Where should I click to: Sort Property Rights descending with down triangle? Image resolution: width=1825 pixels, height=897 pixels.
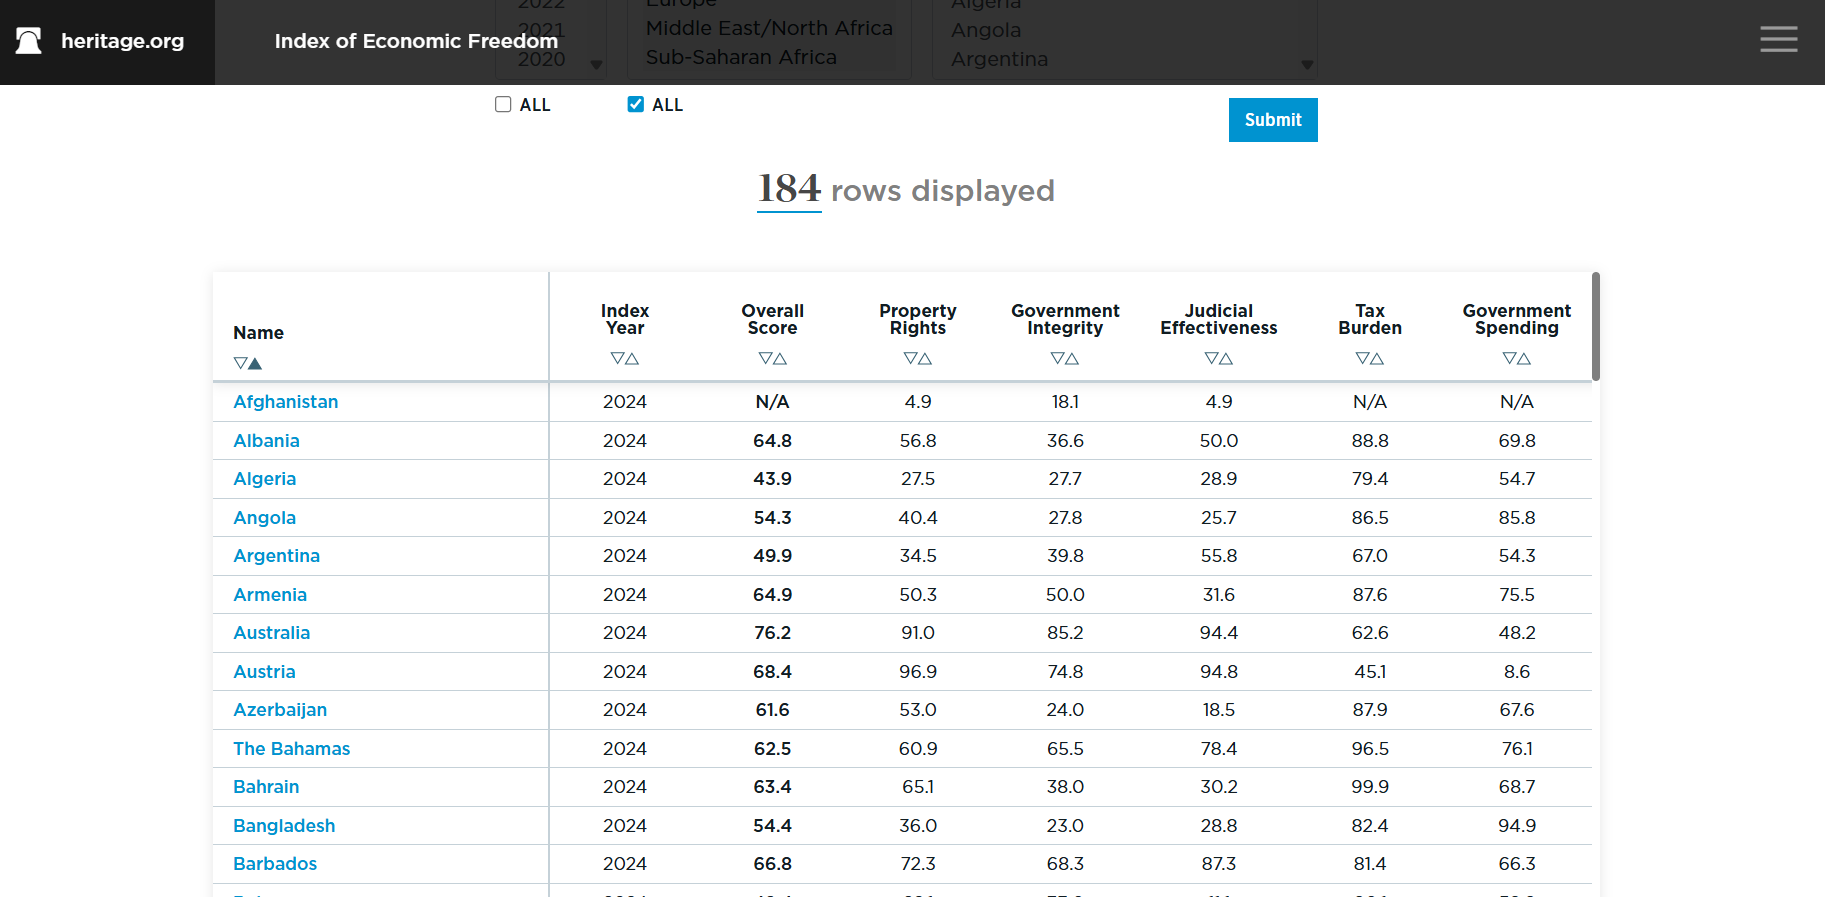(x=910, y=358)
